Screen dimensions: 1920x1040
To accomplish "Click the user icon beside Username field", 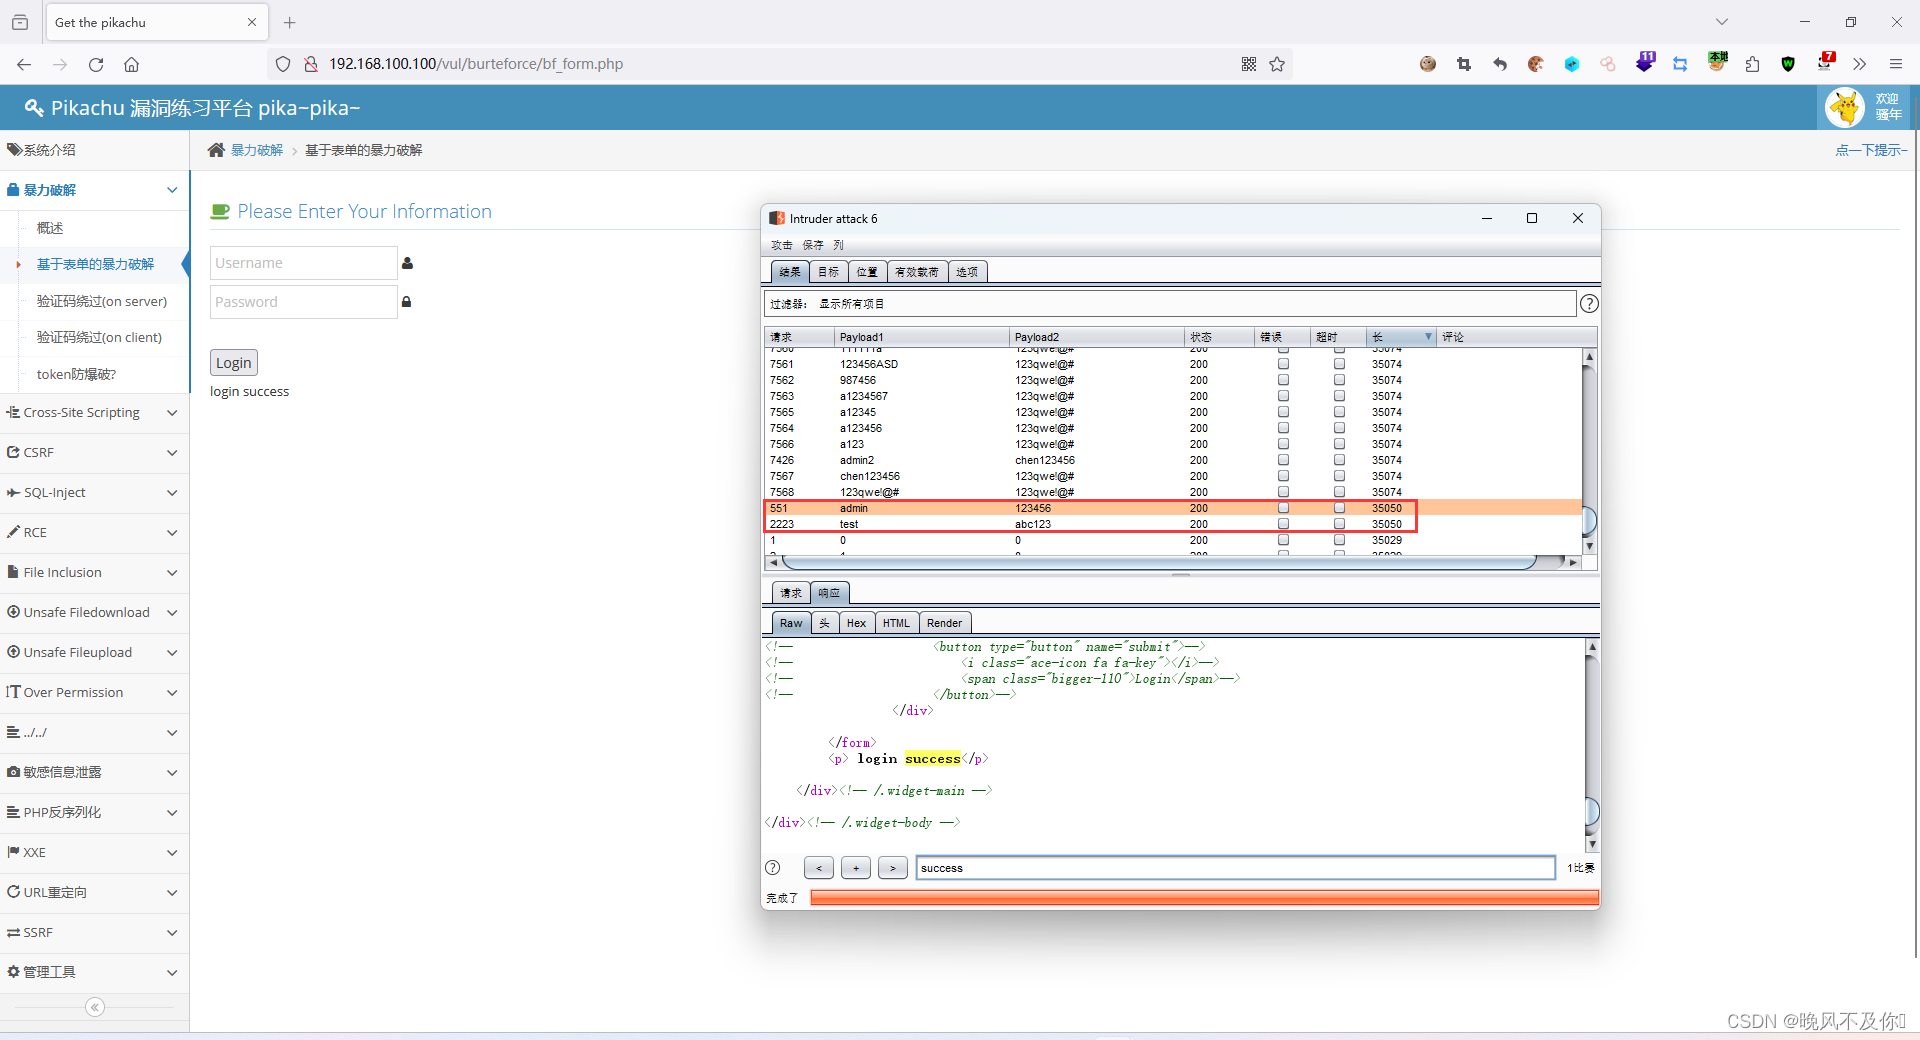I will 407,263.
